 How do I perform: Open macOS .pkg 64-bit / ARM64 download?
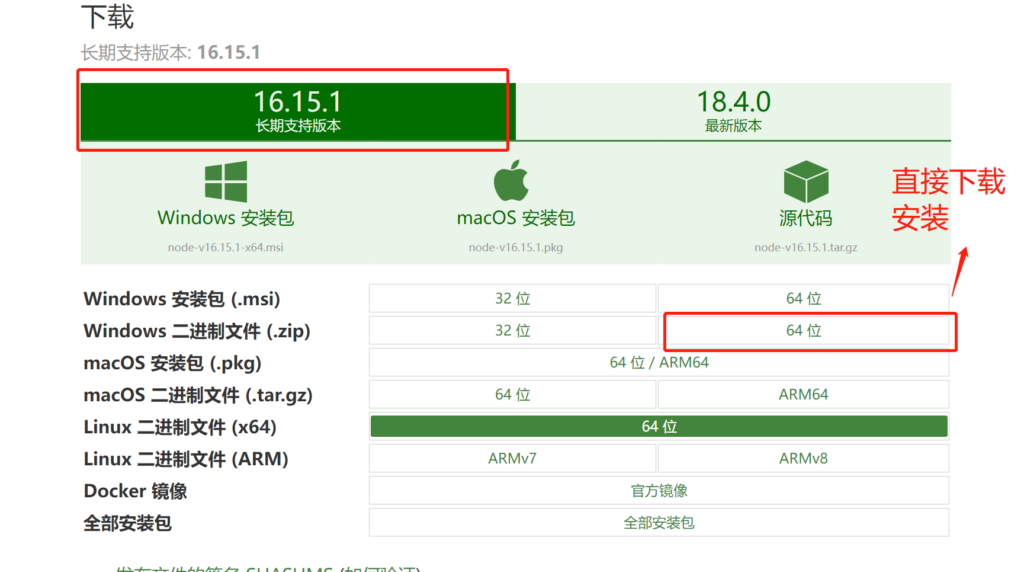[658, 362]
